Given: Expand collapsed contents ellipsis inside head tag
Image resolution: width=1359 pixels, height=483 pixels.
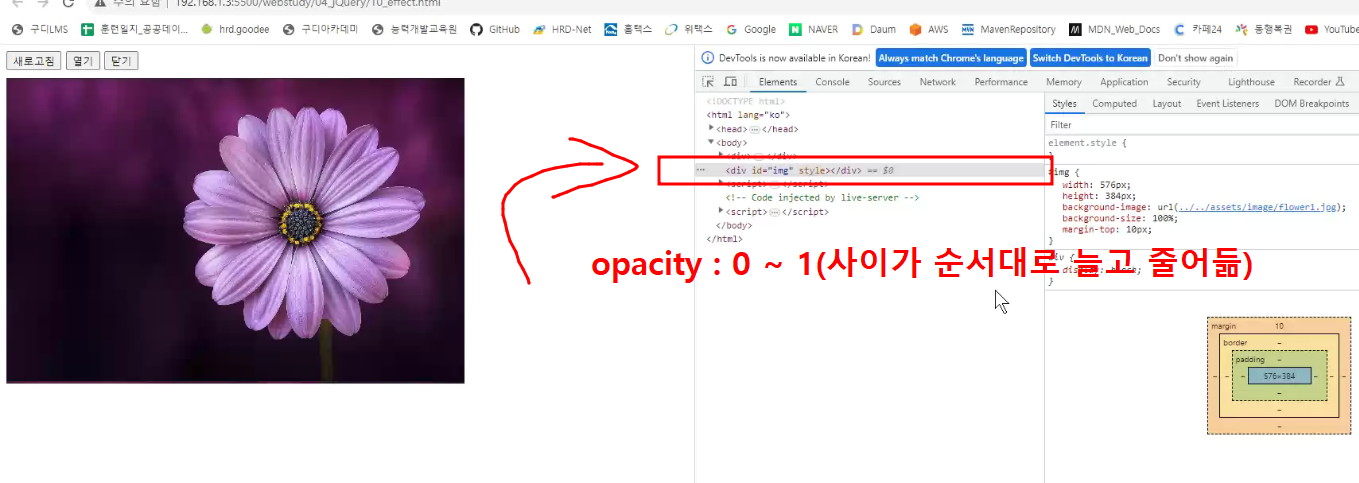Looking at the screenshot, I should 754,129.
